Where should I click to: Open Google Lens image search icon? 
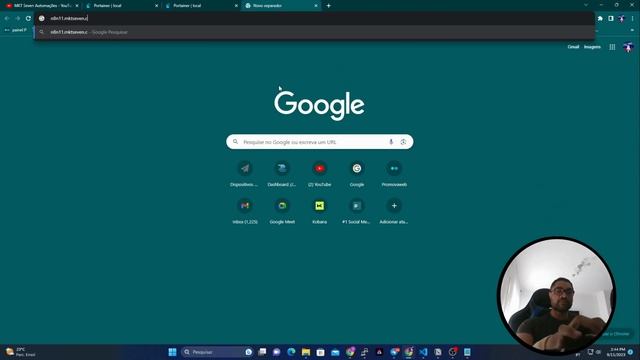click(403, 142)
